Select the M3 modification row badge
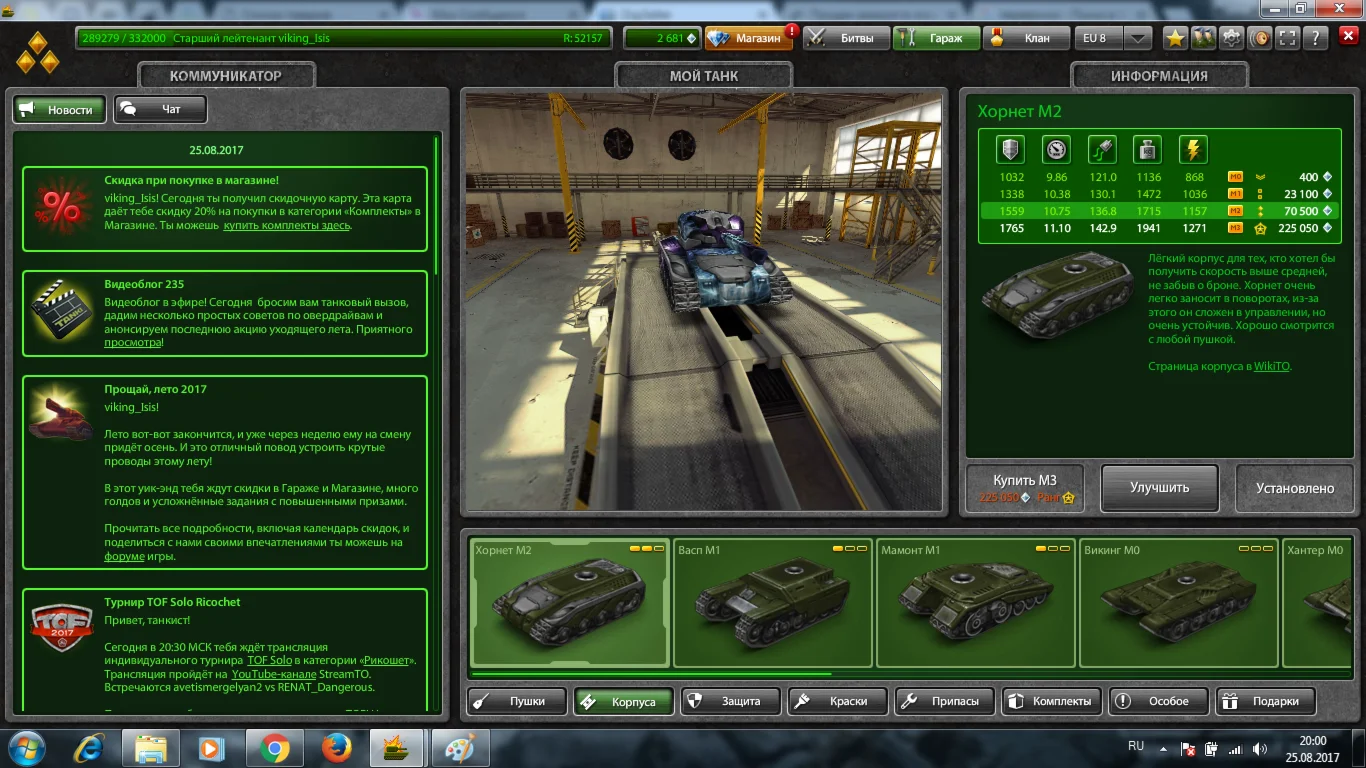This screenshot has height=768, width=1366. (1235, 228)
